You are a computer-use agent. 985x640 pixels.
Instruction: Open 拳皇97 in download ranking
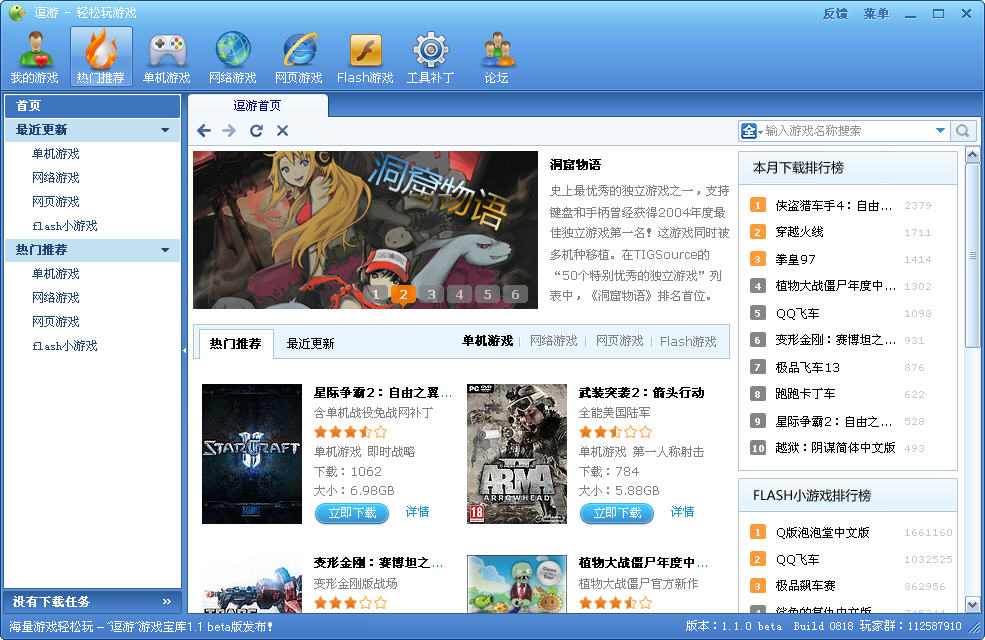[795, 259]
